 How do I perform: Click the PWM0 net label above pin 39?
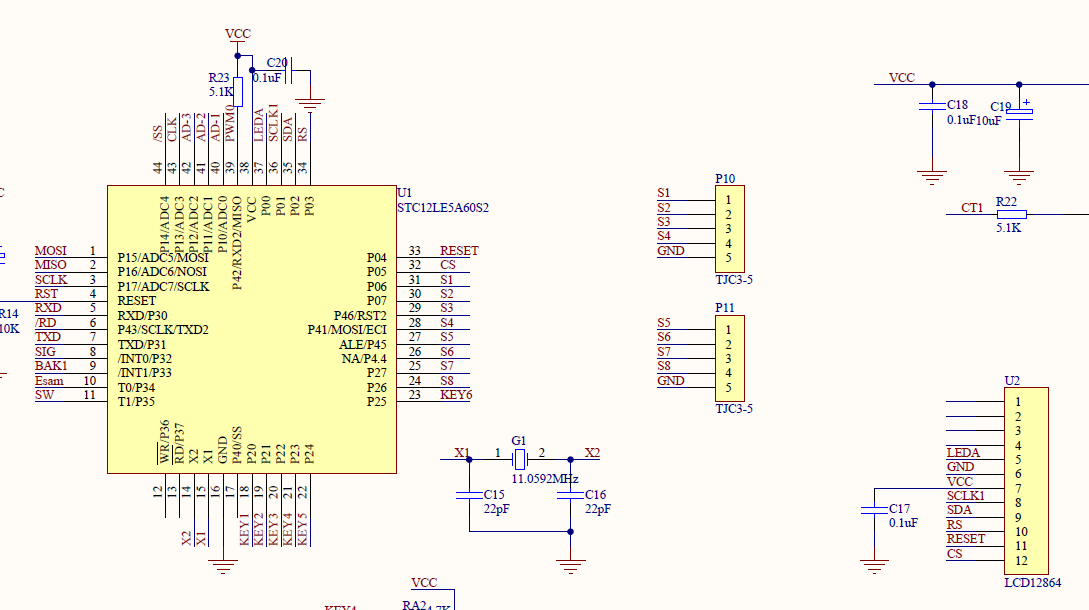230,124
